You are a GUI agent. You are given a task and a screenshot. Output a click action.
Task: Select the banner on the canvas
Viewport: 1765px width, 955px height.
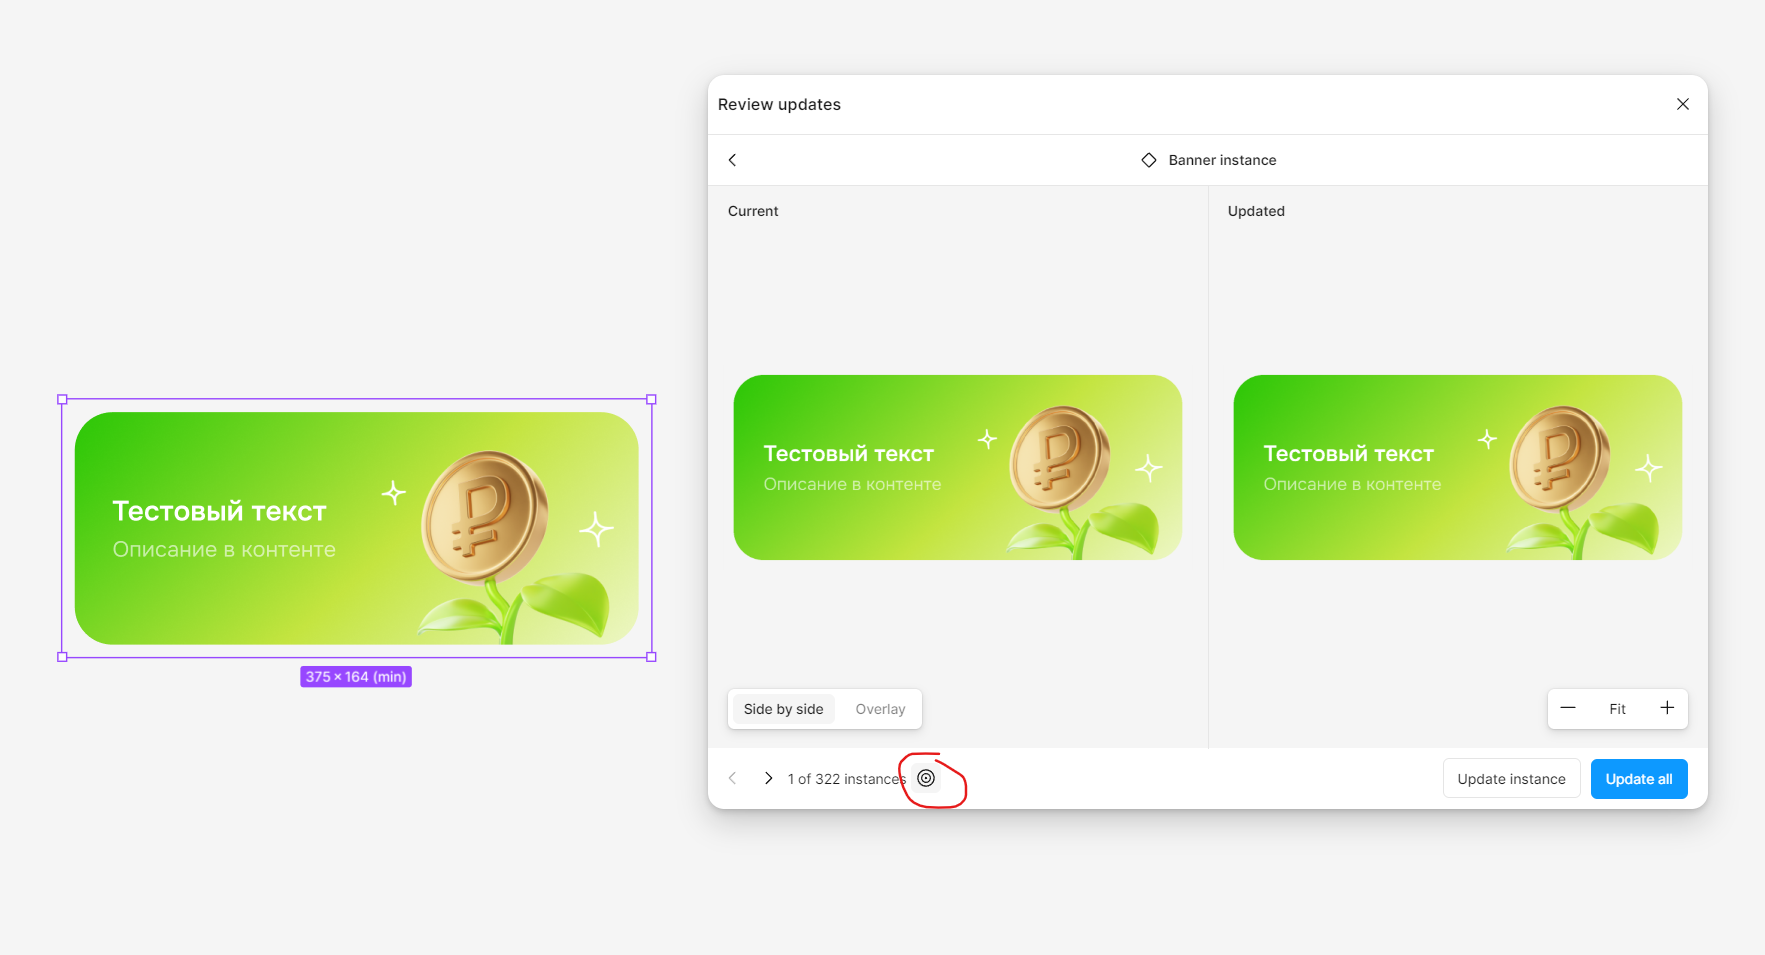(357, 528)
